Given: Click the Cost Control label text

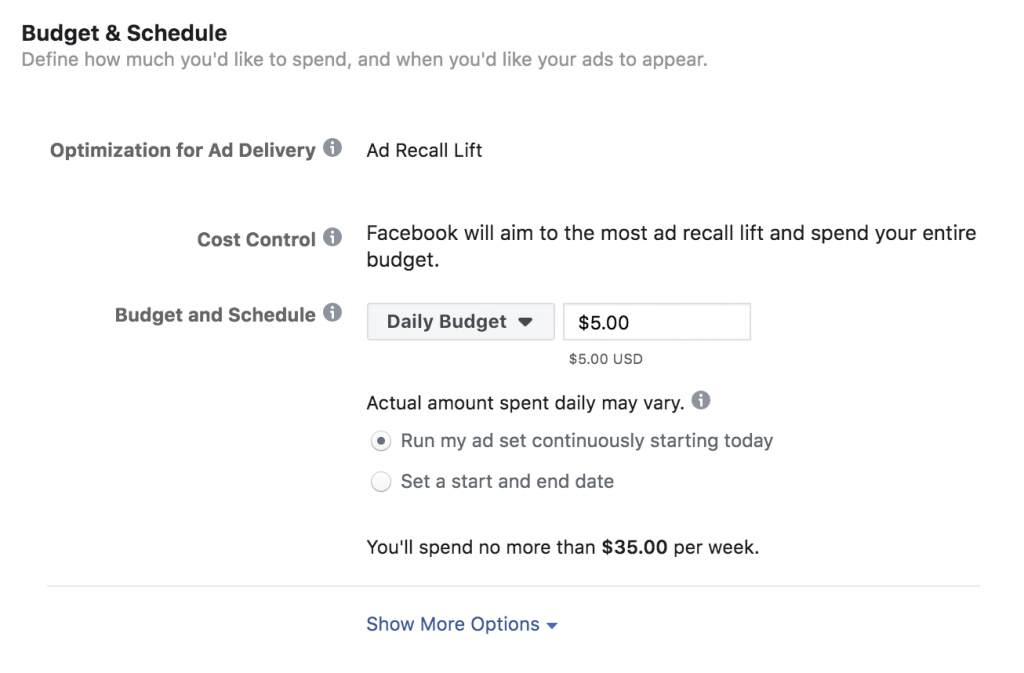Looking at the screenshot, I should (x=256, y=240).
